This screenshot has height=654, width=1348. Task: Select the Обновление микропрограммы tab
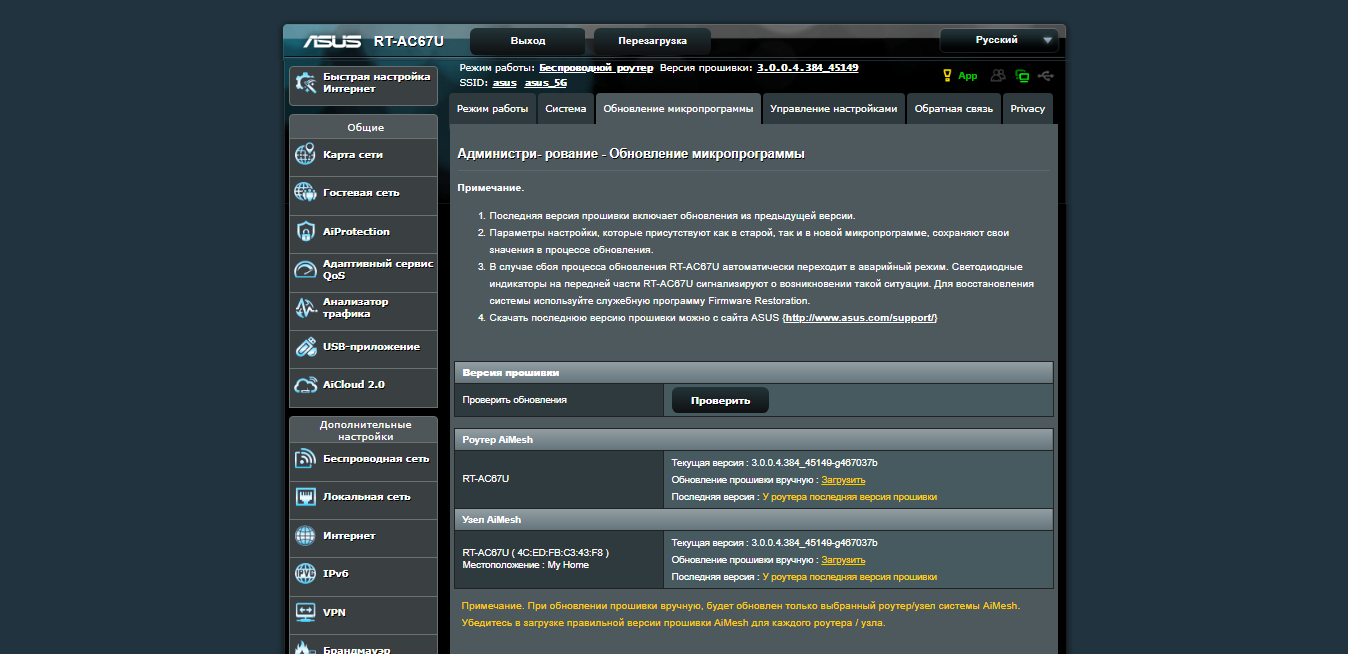pos(678,109)
